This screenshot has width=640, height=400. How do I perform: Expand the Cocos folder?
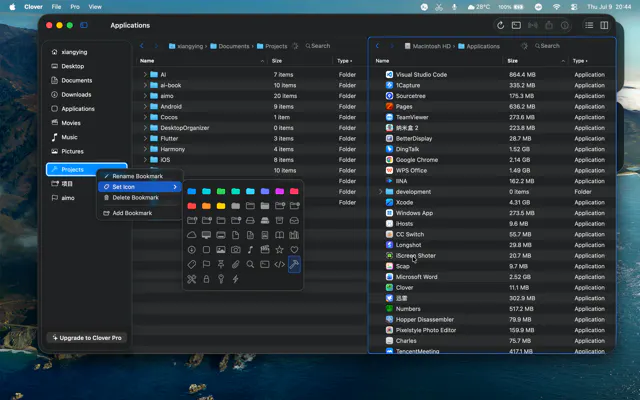click(145, 117)
